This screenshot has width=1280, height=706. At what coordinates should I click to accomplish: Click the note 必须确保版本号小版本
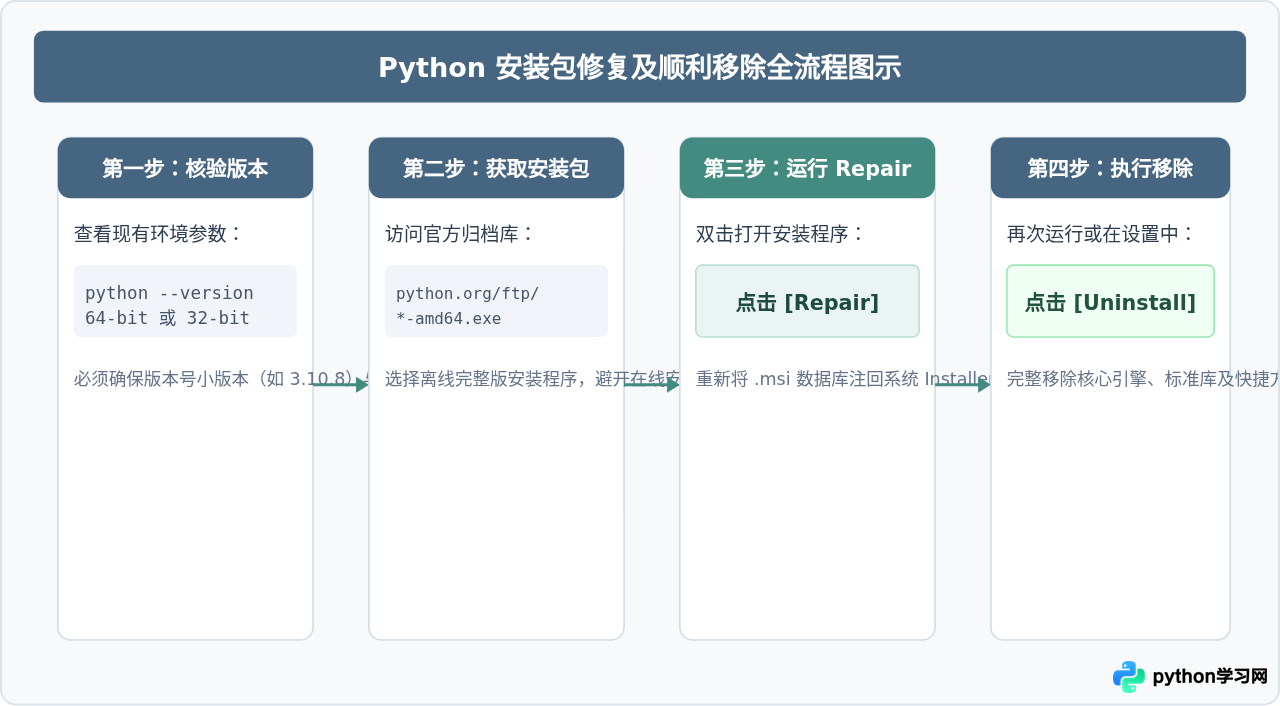point(162,379)
